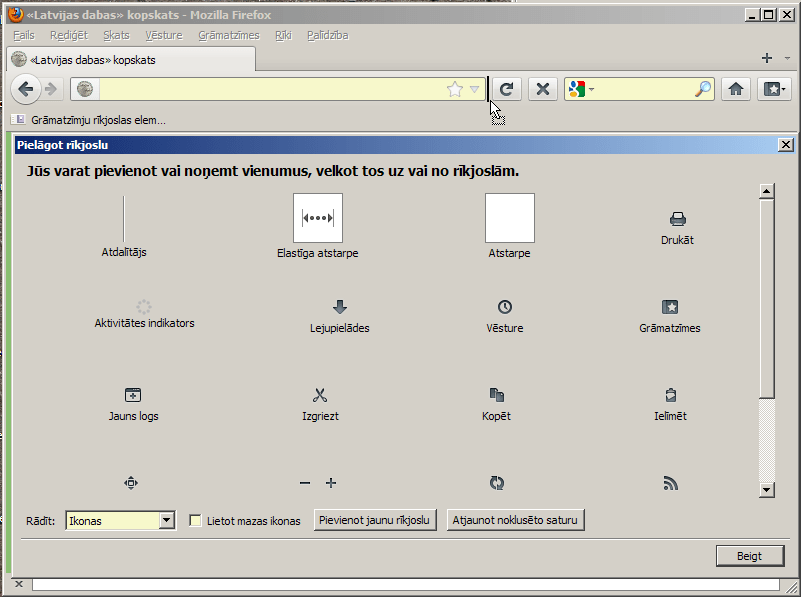Viewport: 801px width, 597px height.
Task: Open the Fails menu
Action: coord(24,35)
